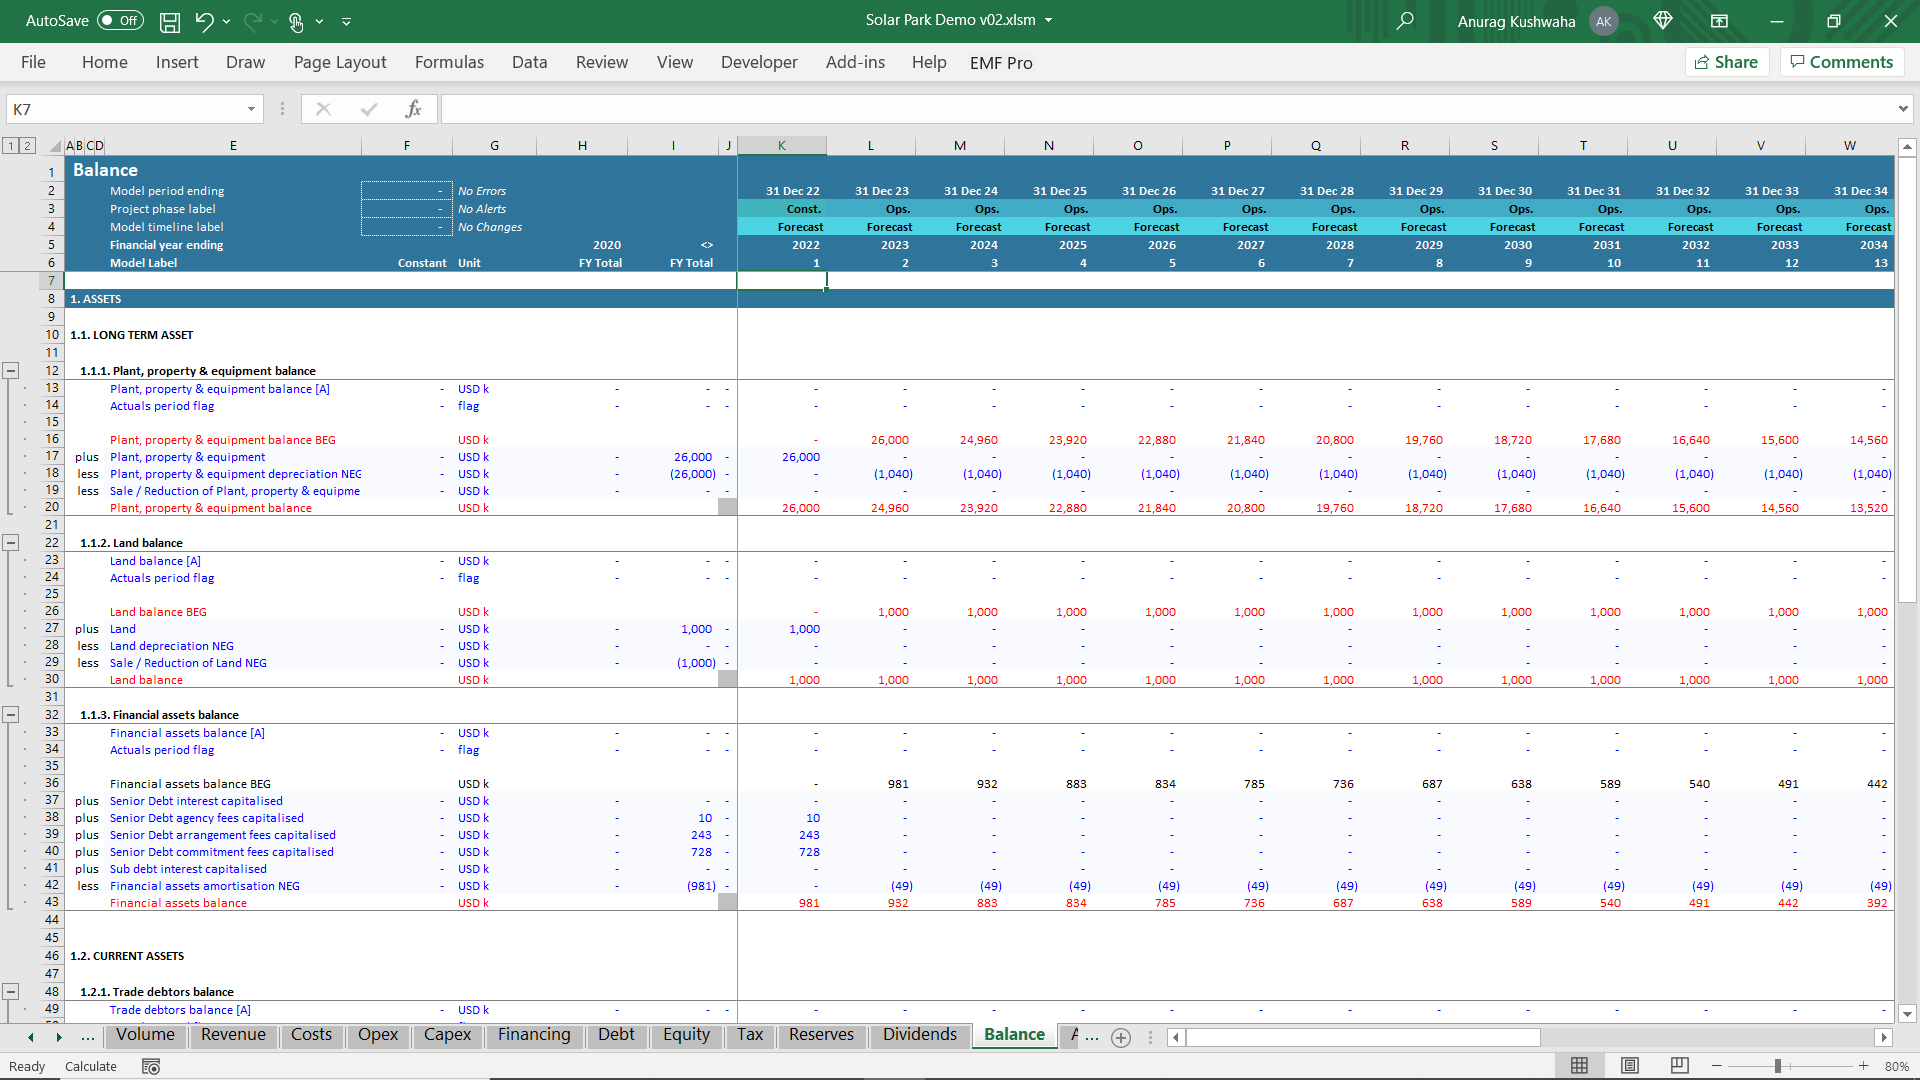
Task: Click the Insert Function fx icon
Action: tap(413, 109)
